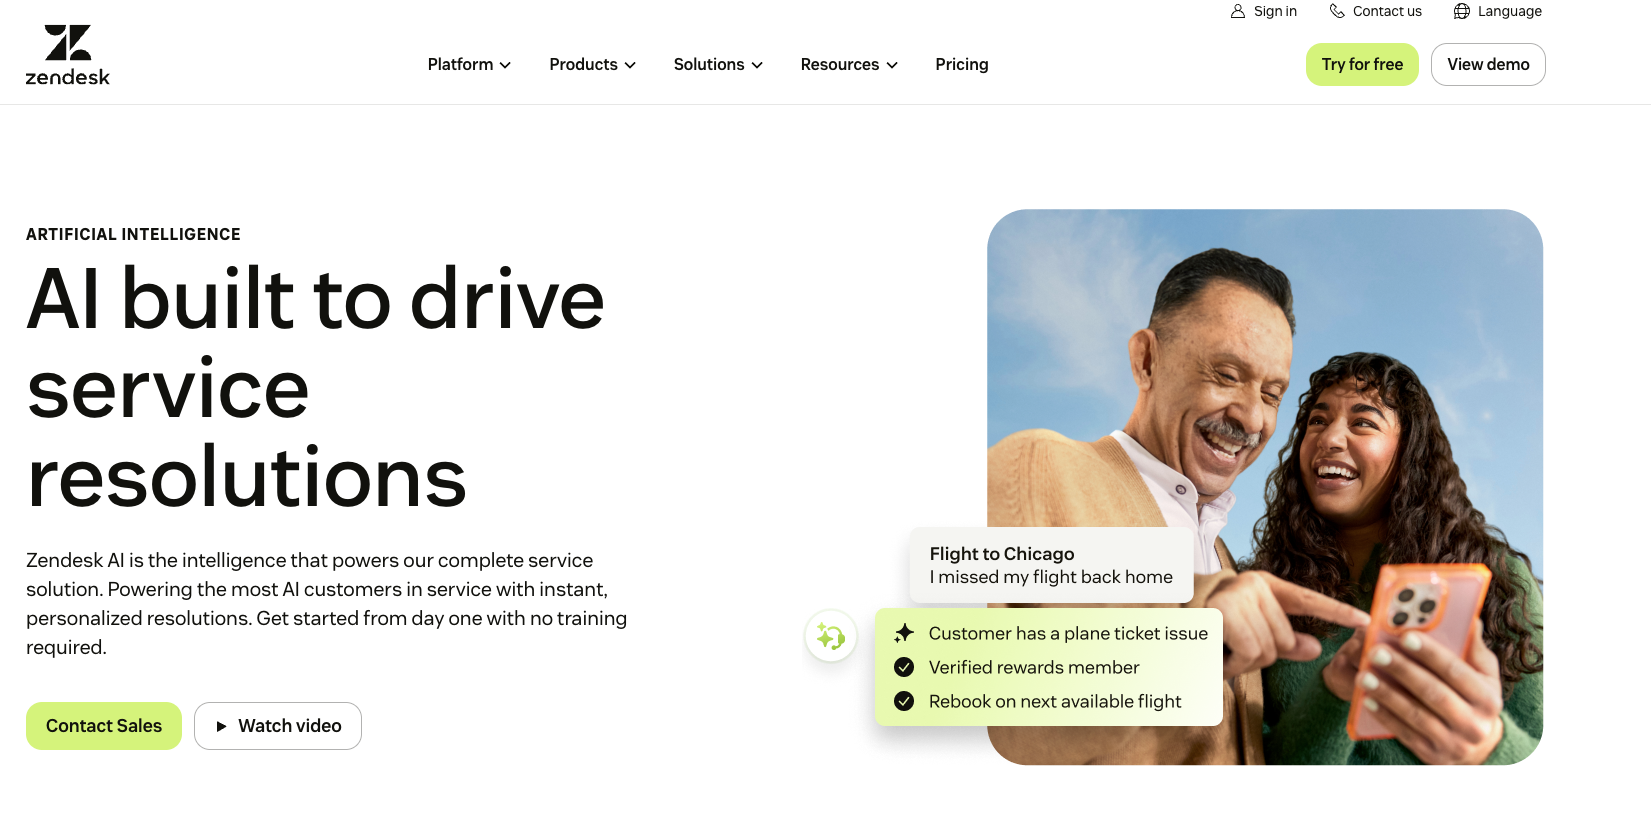
Task: Click 'Verified rewards member' text
Action: [1034, 667]
